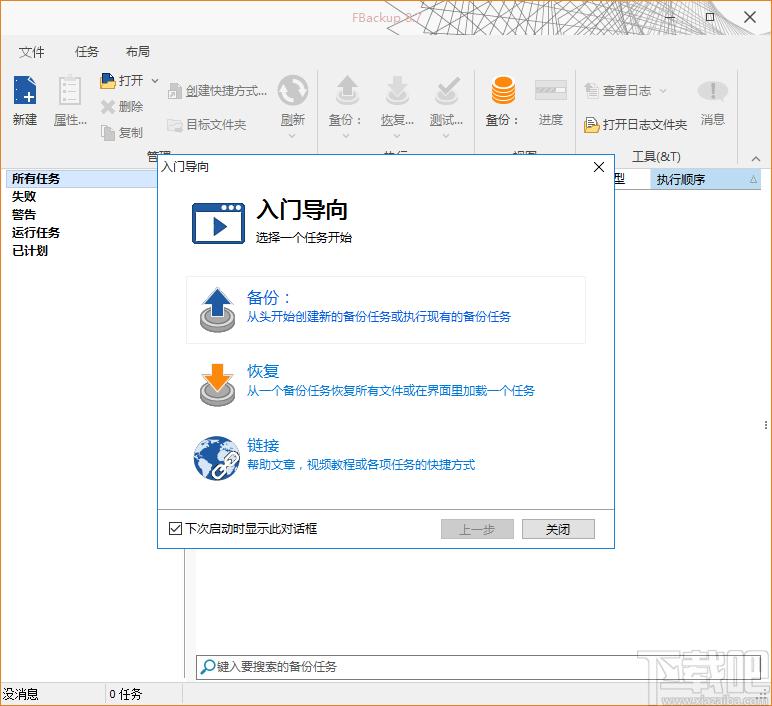The image size is (772, 706).
Task: Collapse the ribbon using the top-right chevron
Action: click(x=755, y=158)
